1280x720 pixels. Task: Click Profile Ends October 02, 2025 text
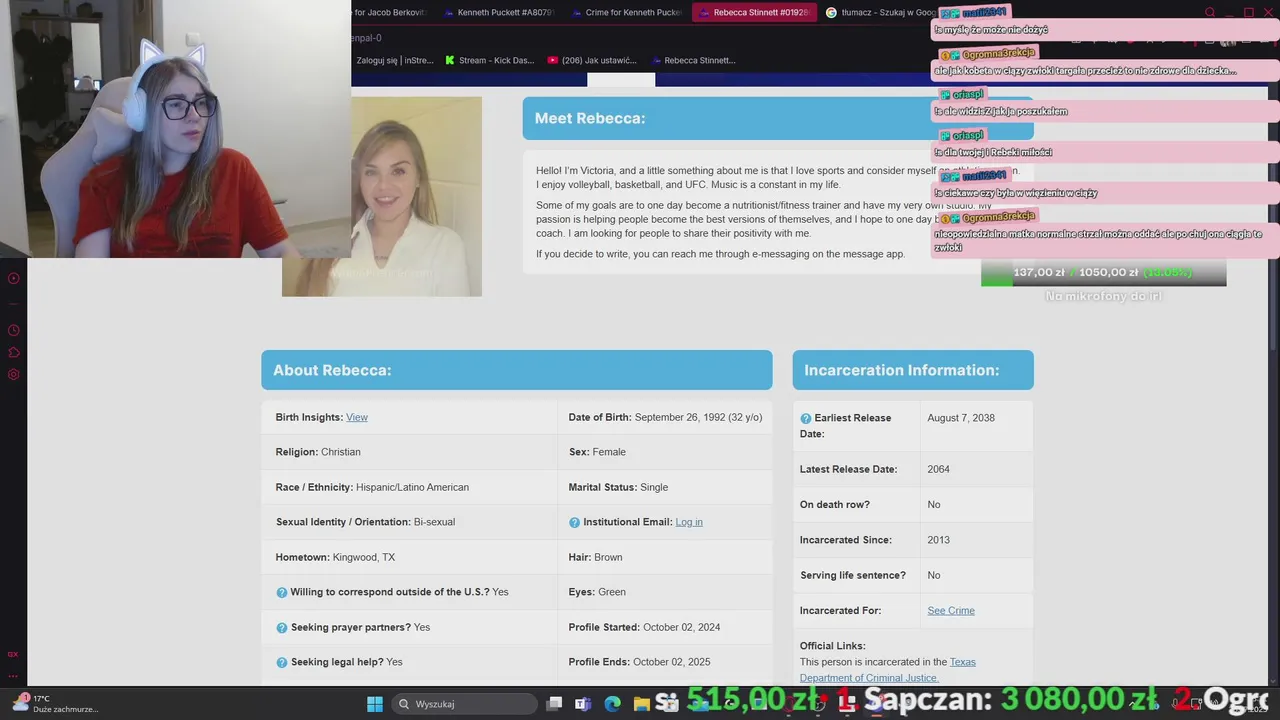click(x=639, y=662)
